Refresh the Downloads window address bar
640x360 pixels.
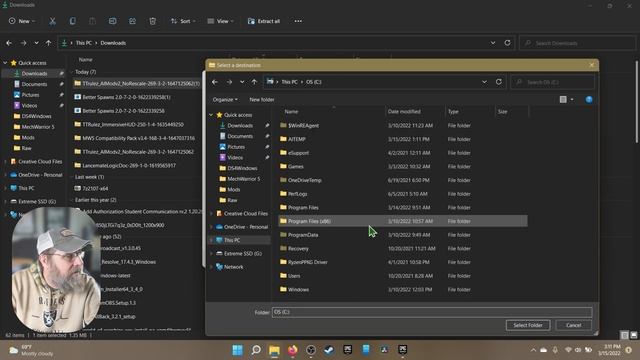click(x=507, y=43)
